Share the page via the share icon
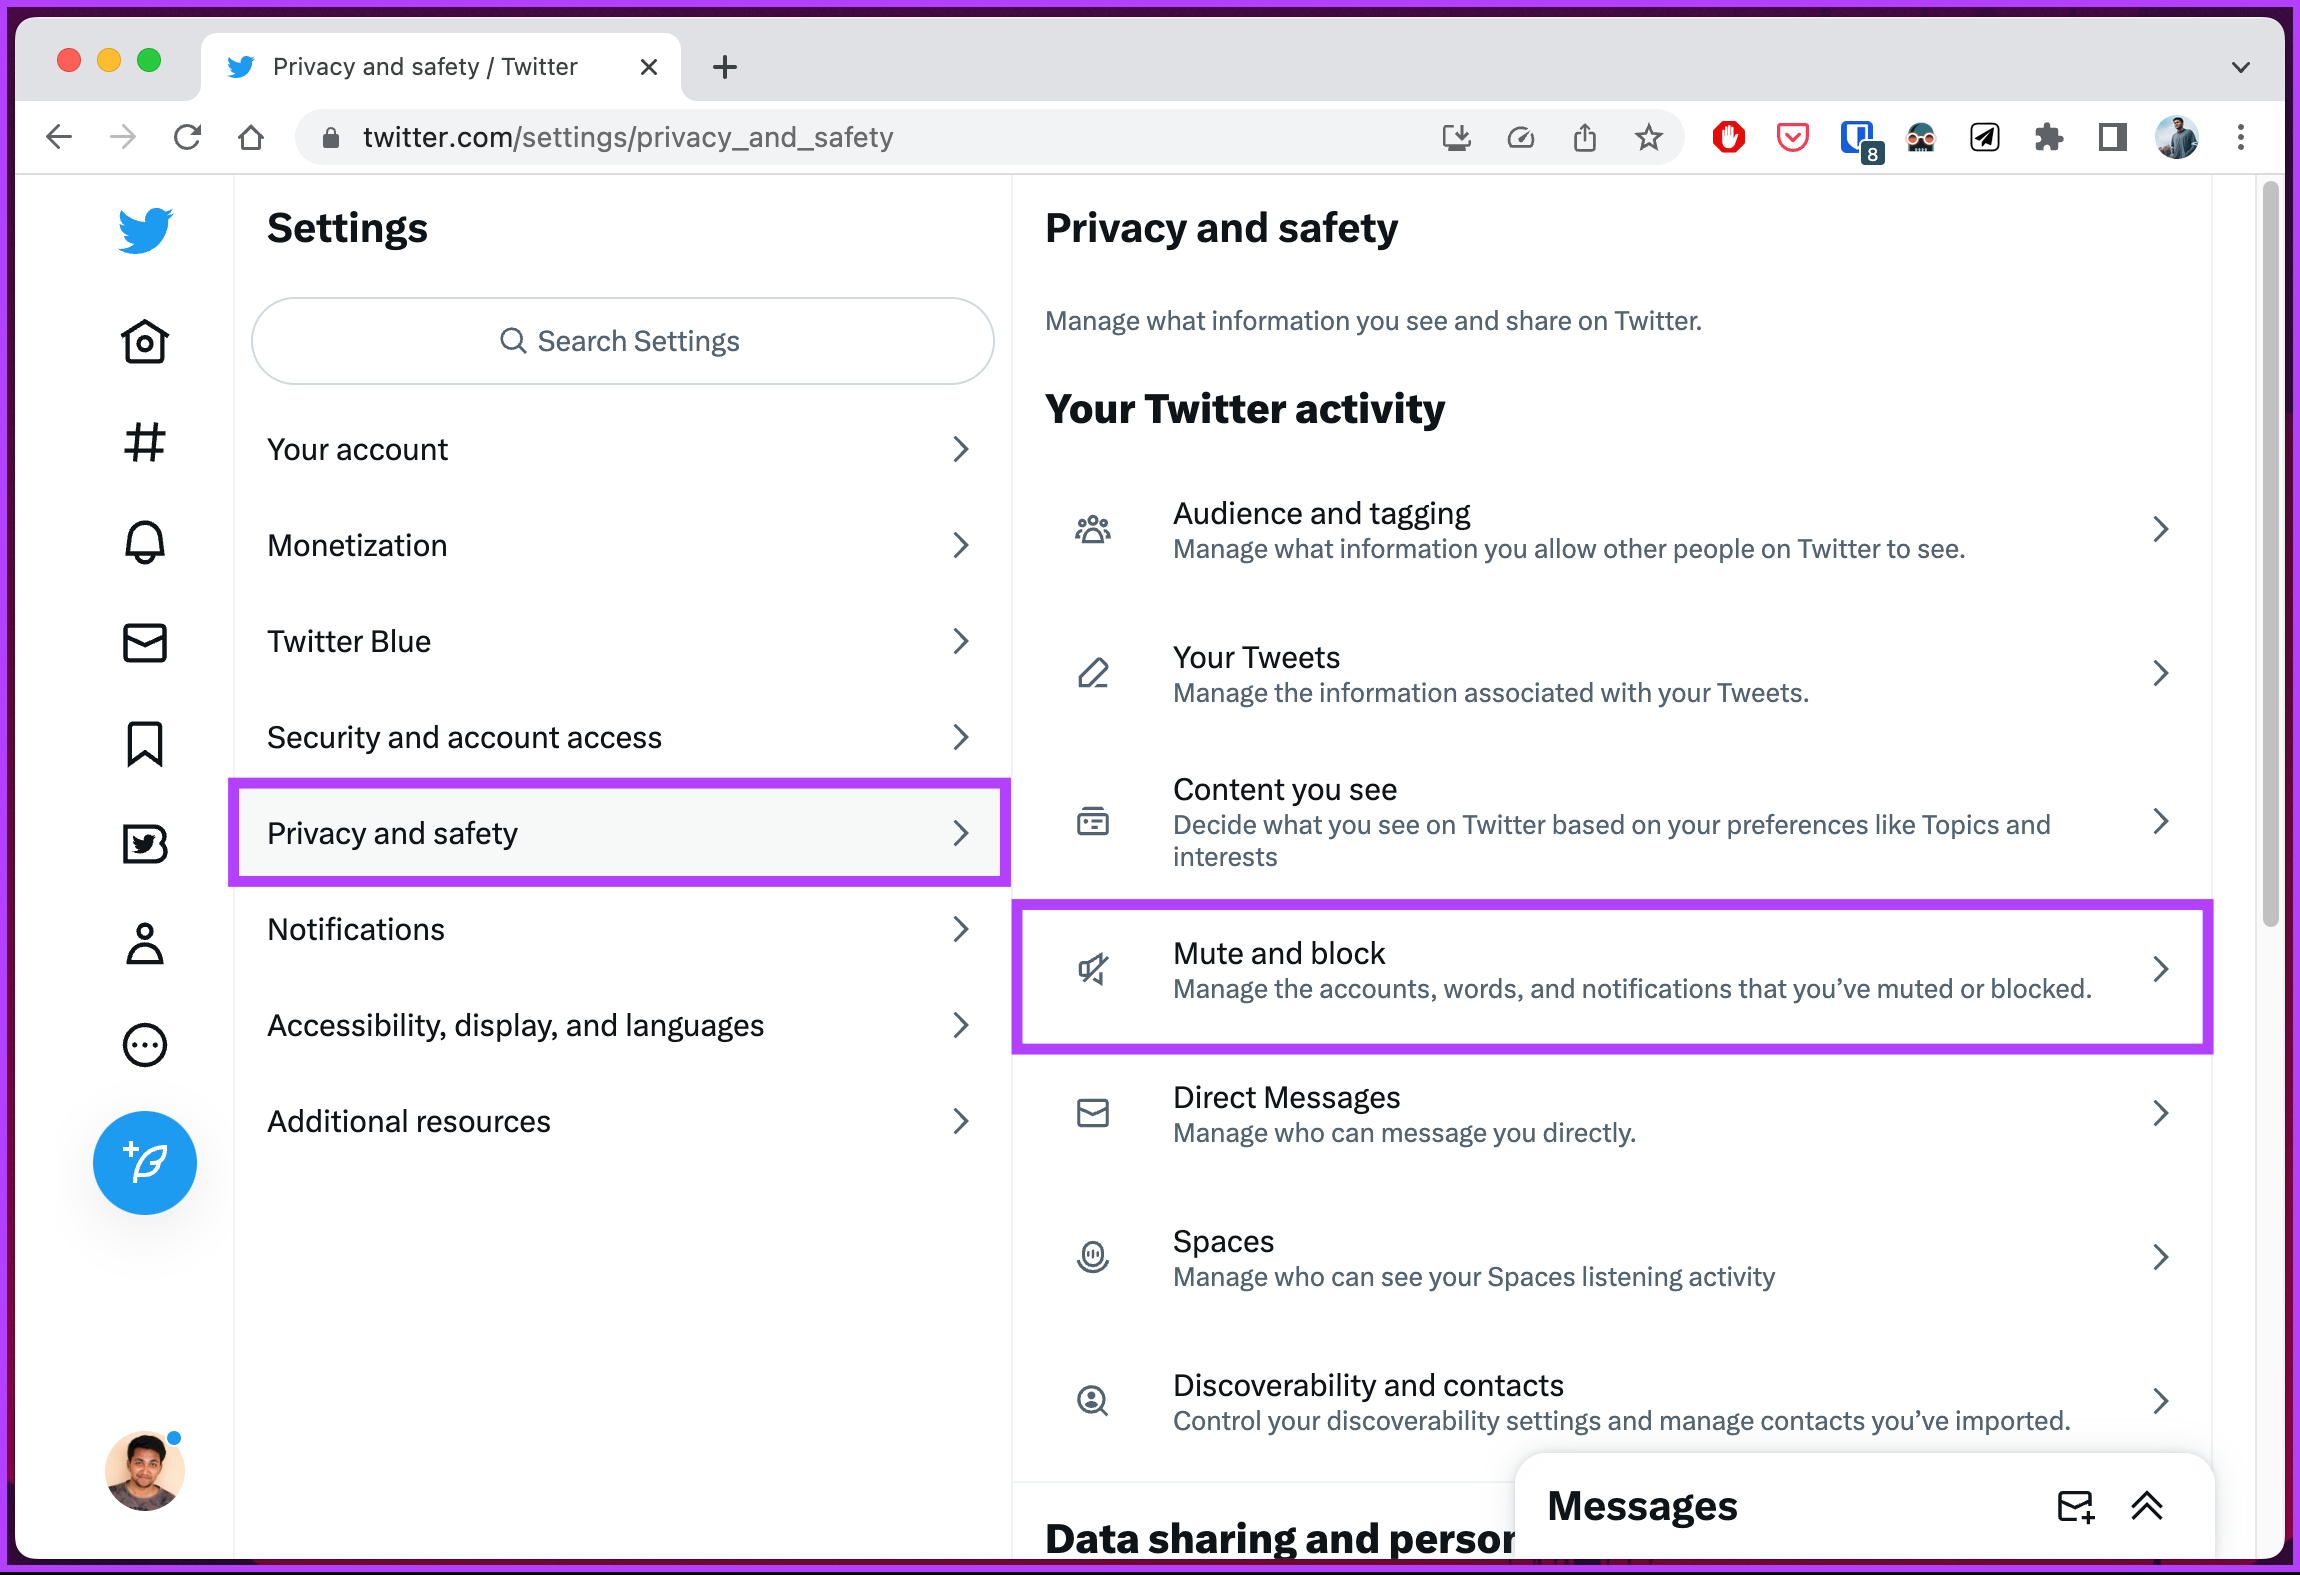 [1585, 137]
